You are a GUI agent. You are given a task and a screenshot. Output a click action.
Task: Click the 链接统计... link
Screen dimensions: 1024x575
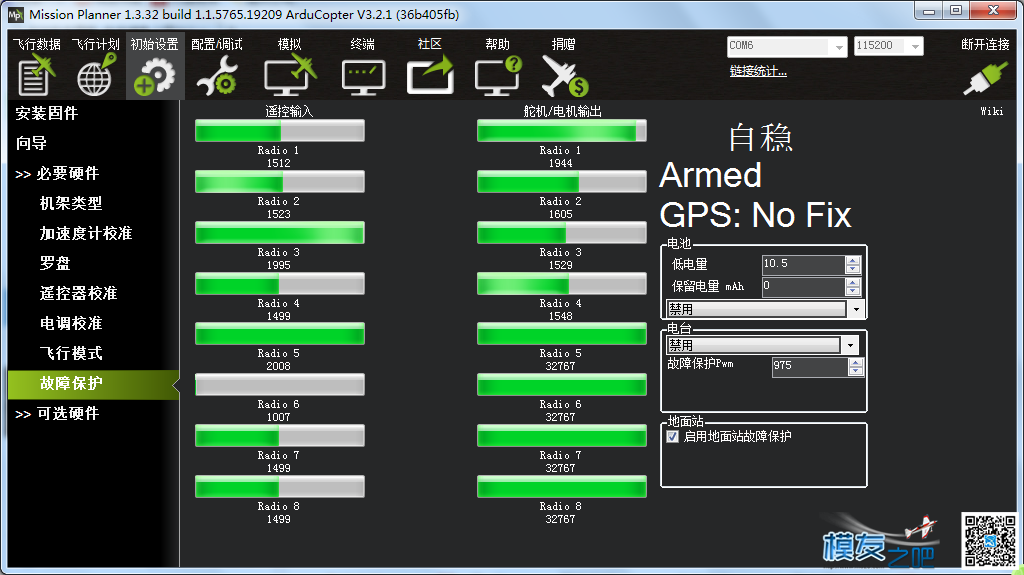point(758,71)
